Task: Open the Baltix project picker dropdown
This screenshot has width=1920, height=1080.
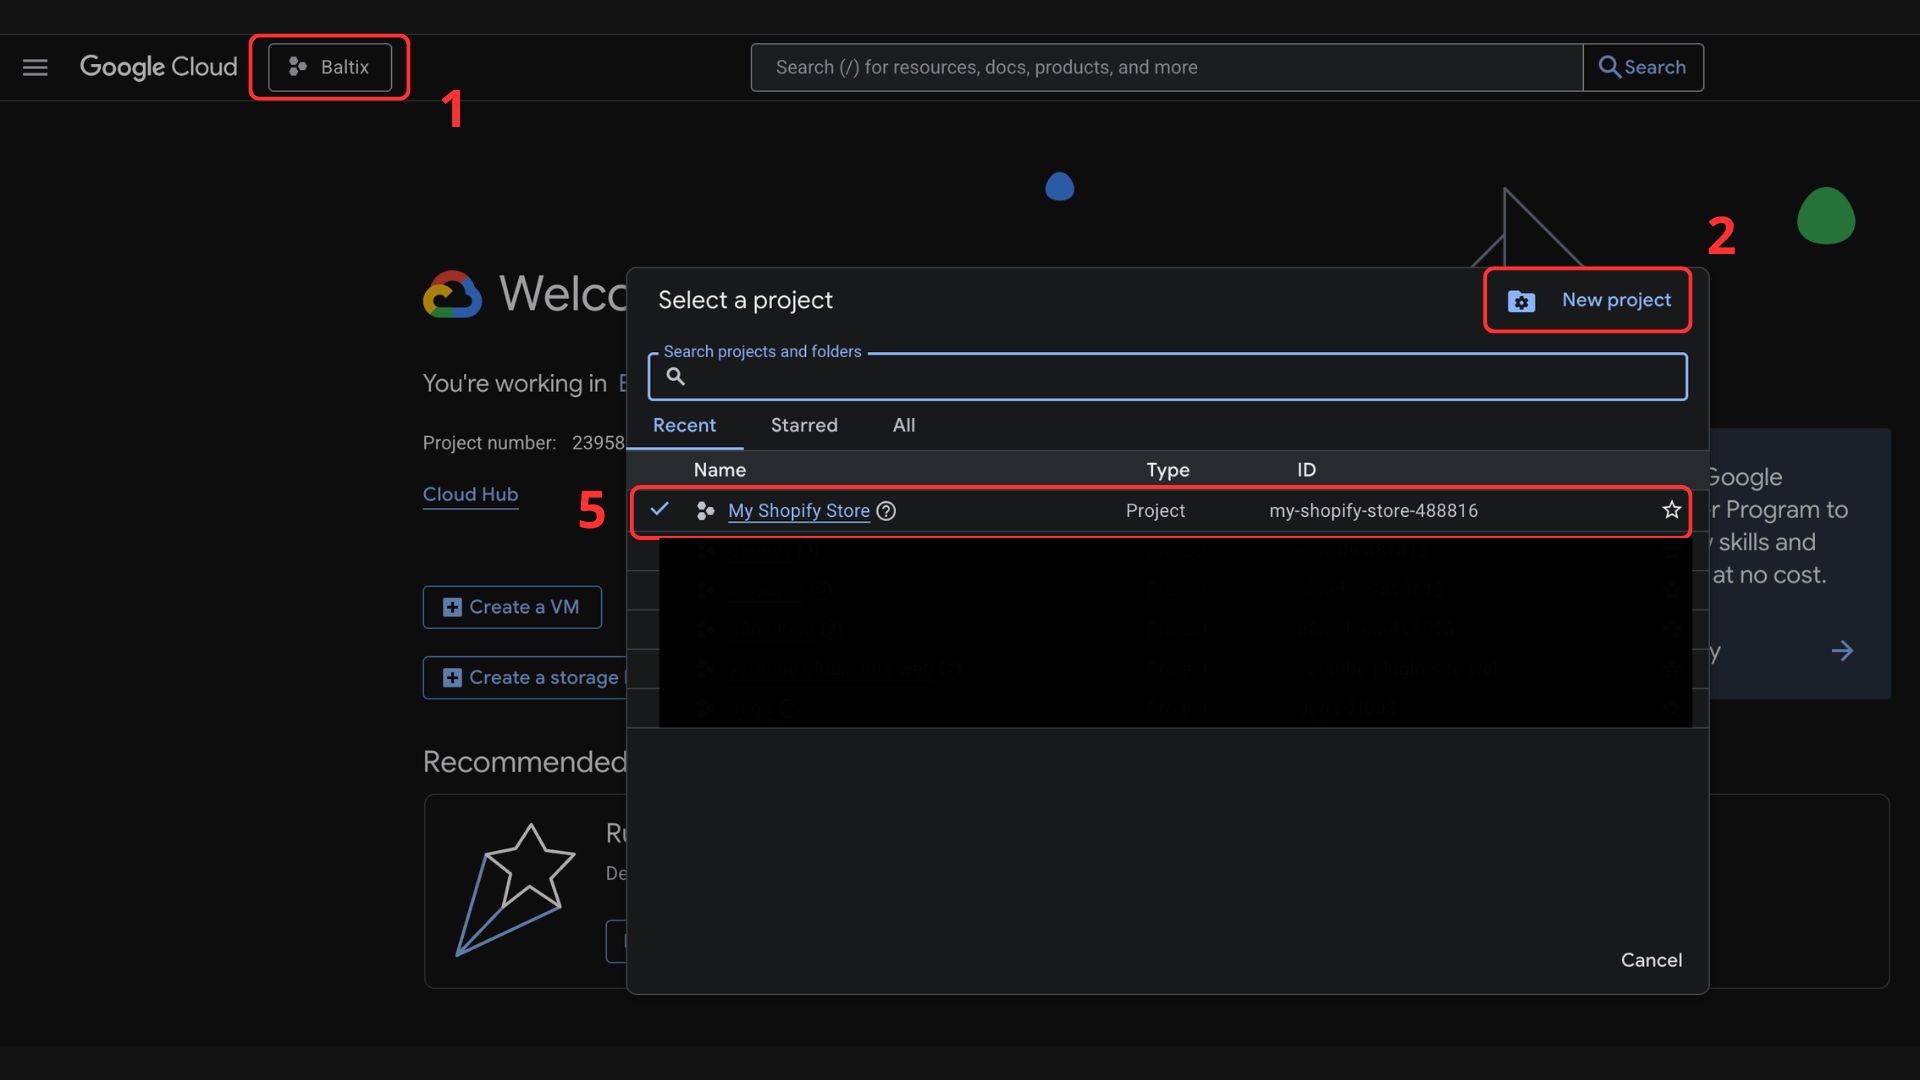Action: pyautogui.click(x=330, y=67)
